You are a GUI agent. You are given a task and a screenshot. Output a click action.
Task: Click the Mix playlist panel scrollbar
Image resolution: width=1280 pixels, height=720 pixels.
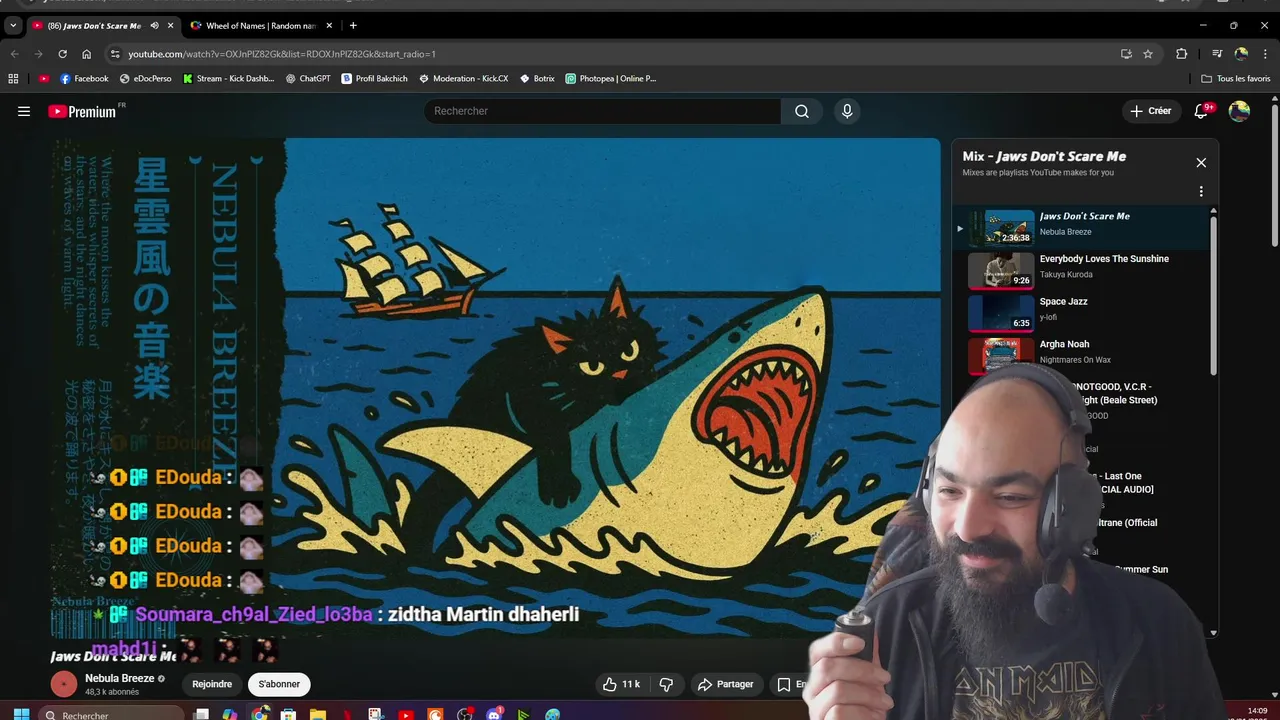pos(1214,295)
